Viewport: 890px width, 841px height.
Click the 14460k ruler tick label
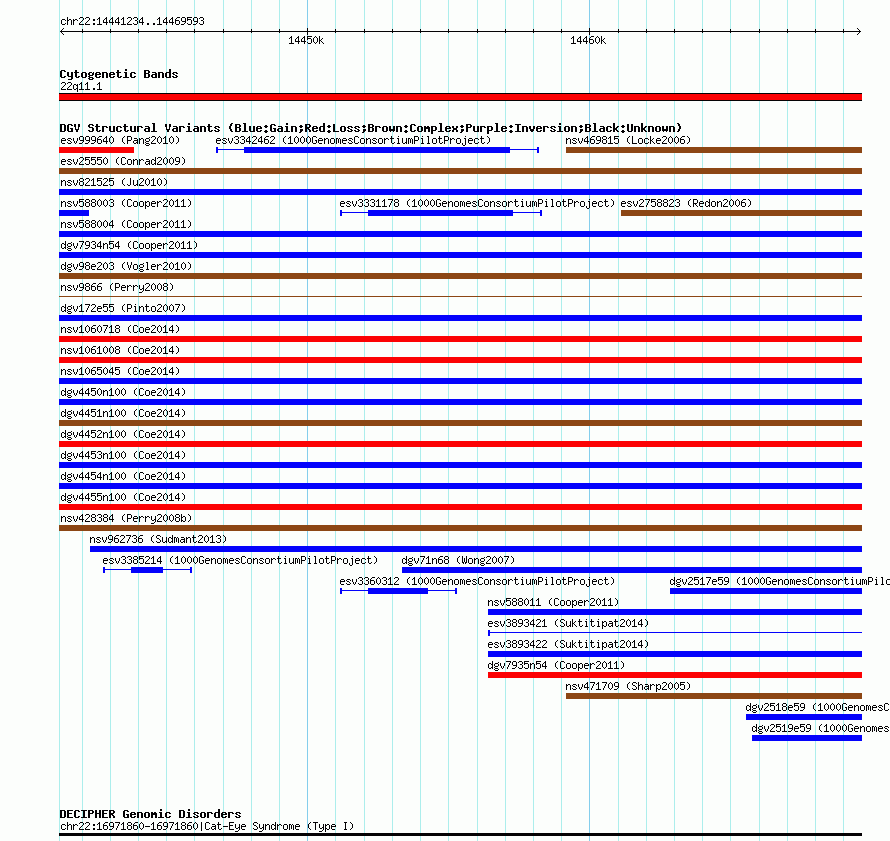pyautogui.click(x=588, y=40)
